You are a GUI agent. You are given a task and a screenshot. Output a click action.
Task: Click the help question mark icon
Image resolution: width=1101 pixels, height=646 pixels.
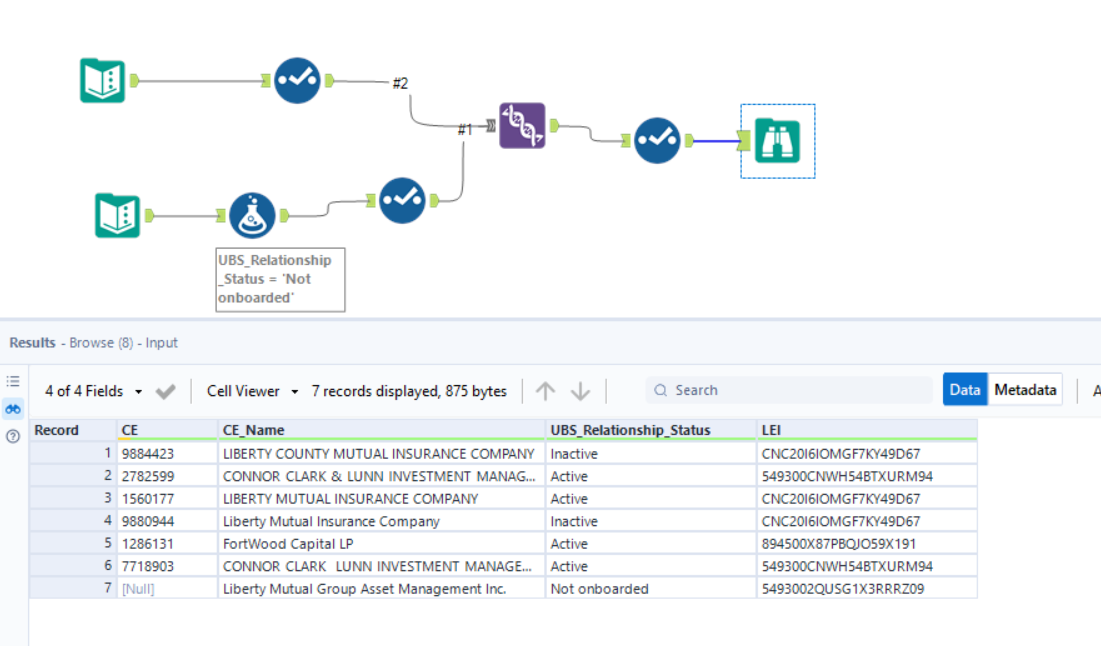[13, 436]
